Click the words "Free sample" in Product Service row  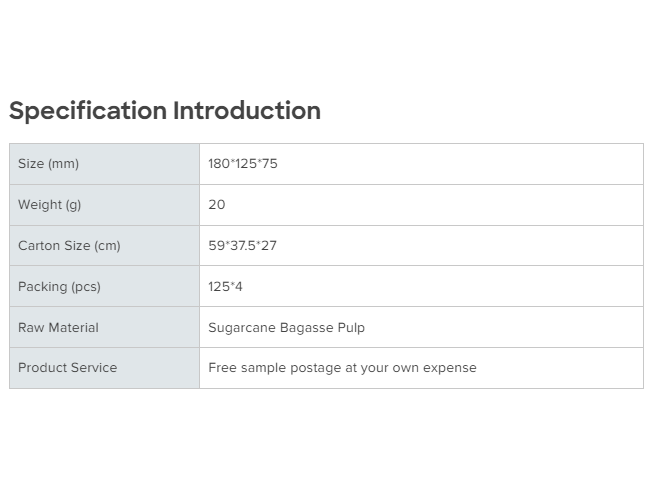click(x=249, y=368)
